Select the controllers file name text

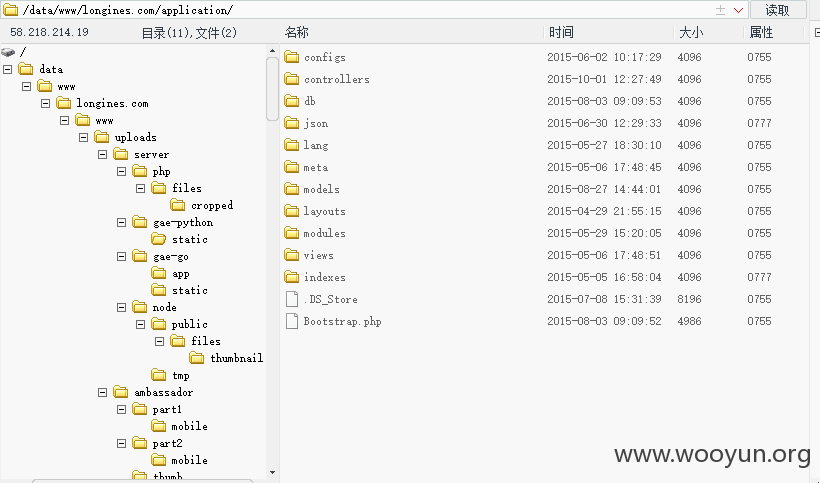pos(337,79)
